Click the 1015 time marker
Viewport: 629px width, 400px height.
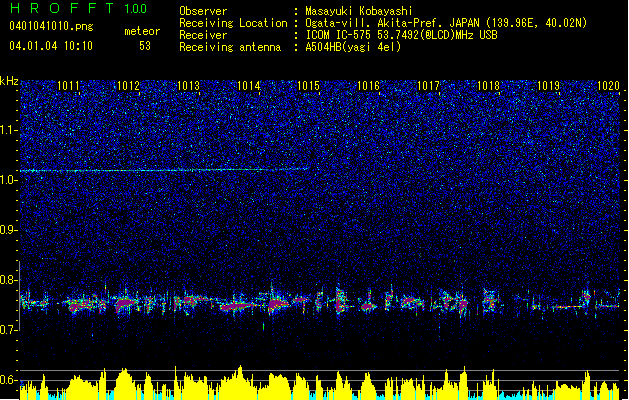point(308,86)
